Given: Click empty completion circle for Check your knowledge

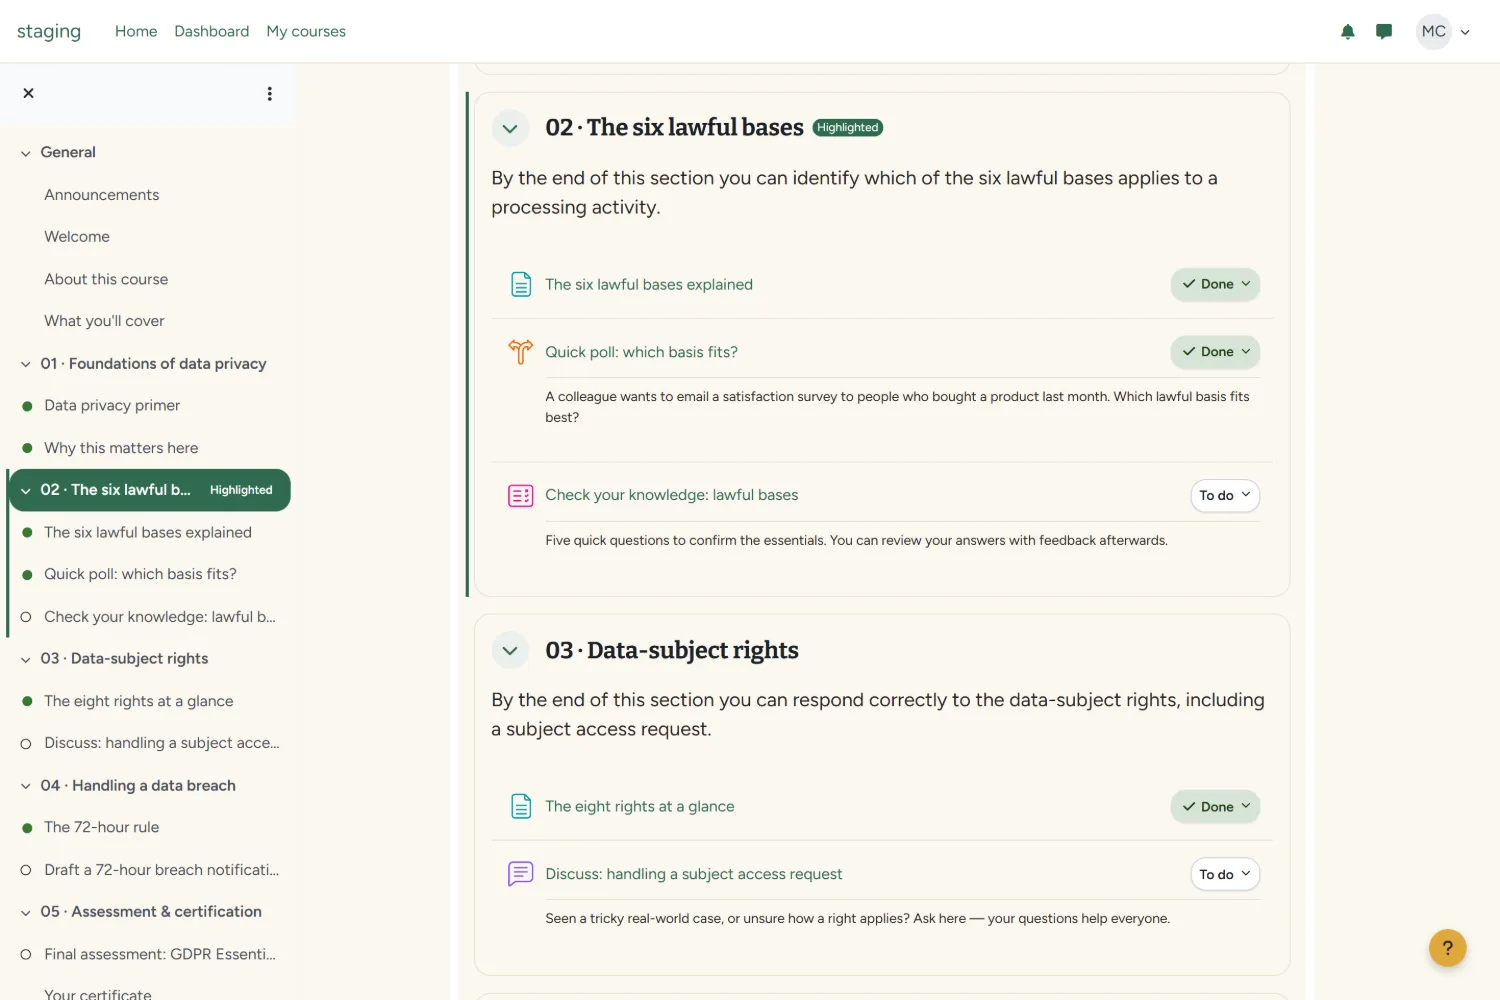Looking at the screenshot, I should 26,617.
